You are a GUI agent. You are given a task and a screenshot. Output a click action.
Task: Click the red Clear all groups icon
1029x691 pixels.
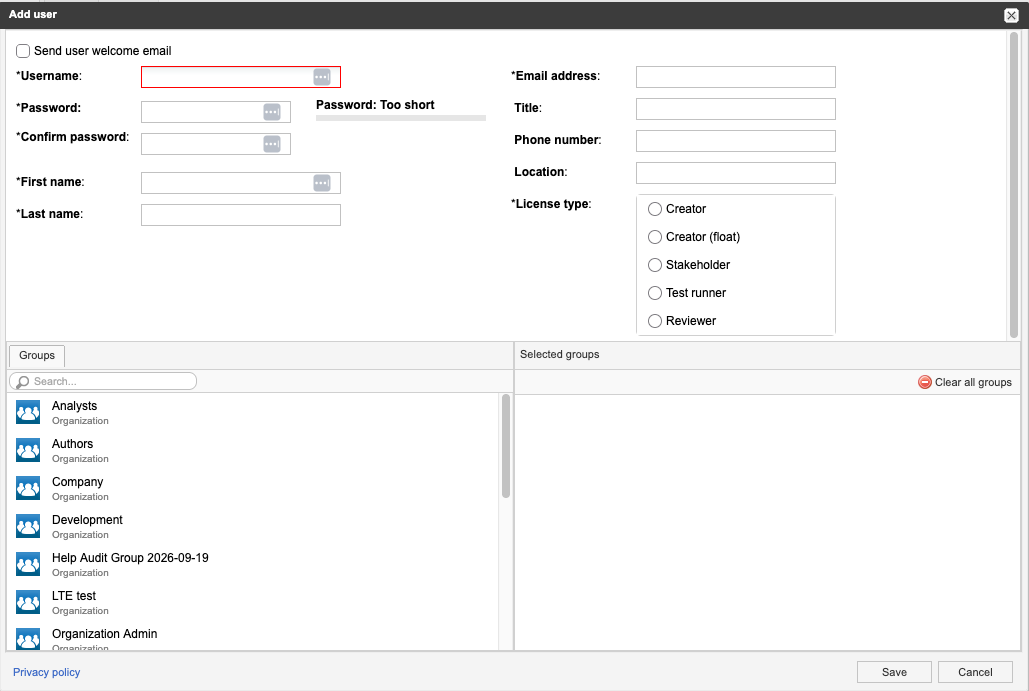coord(925,382)
